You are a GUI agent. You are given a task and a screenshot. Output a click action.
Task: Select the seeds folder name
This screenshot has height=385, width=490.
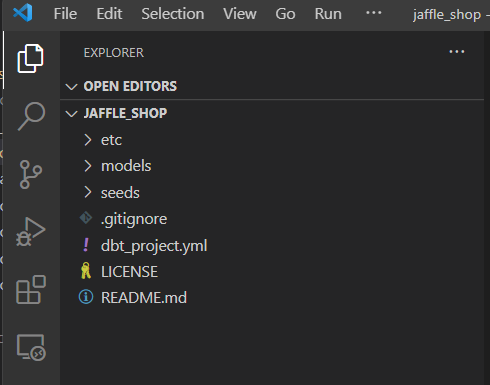tap(120, 193)
